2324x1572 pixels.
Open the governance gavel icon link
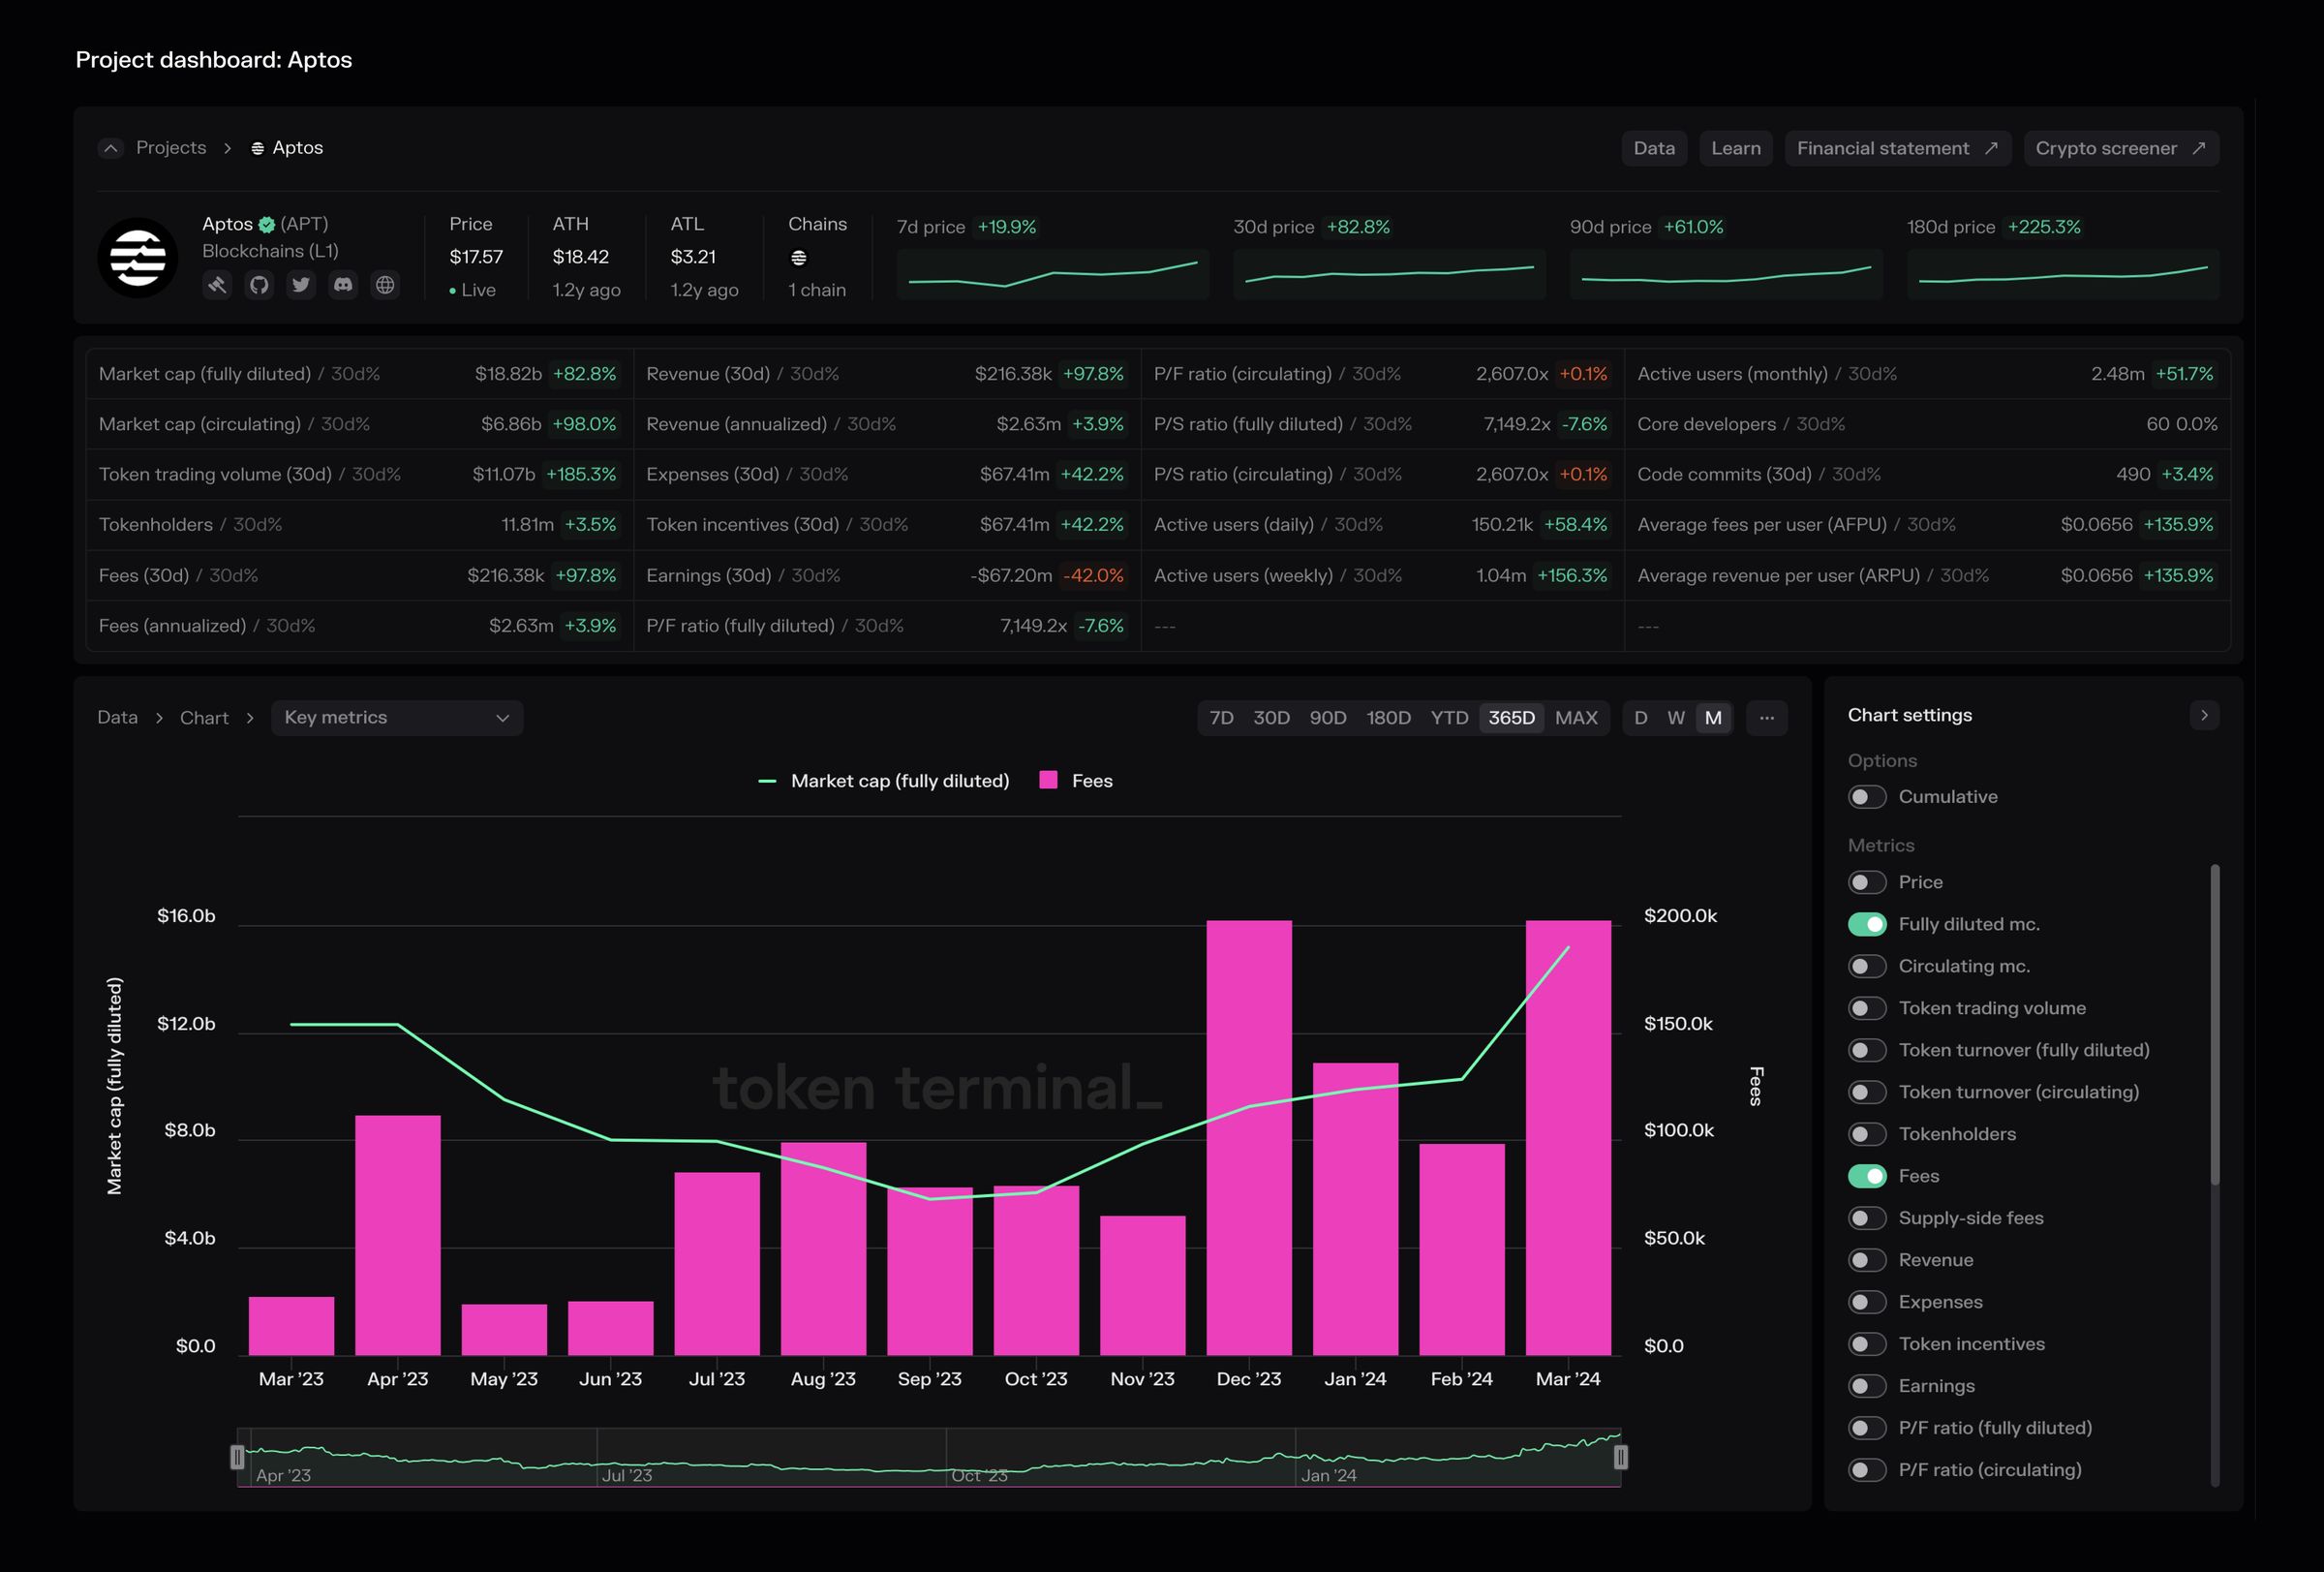(217, 285)
